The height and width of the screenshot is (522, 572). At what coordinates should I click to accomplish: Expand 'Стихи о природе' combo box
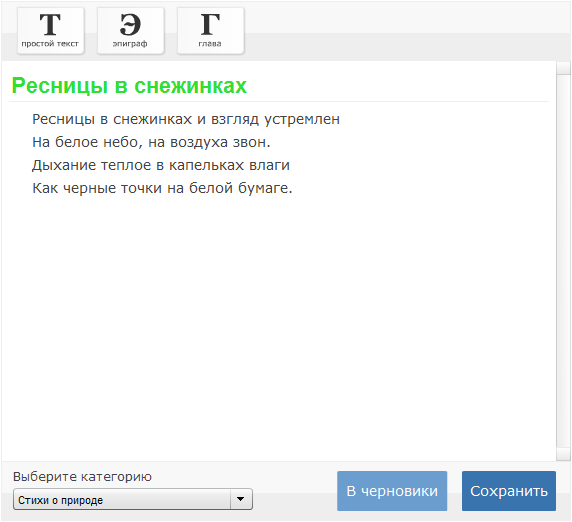[133, 499]
